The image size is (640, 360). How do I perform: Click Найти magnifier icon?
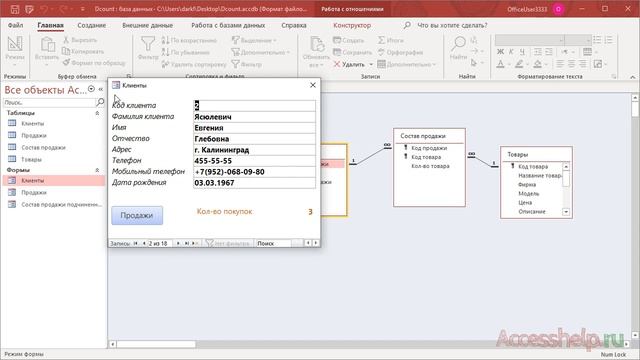(x=458, y=43)
